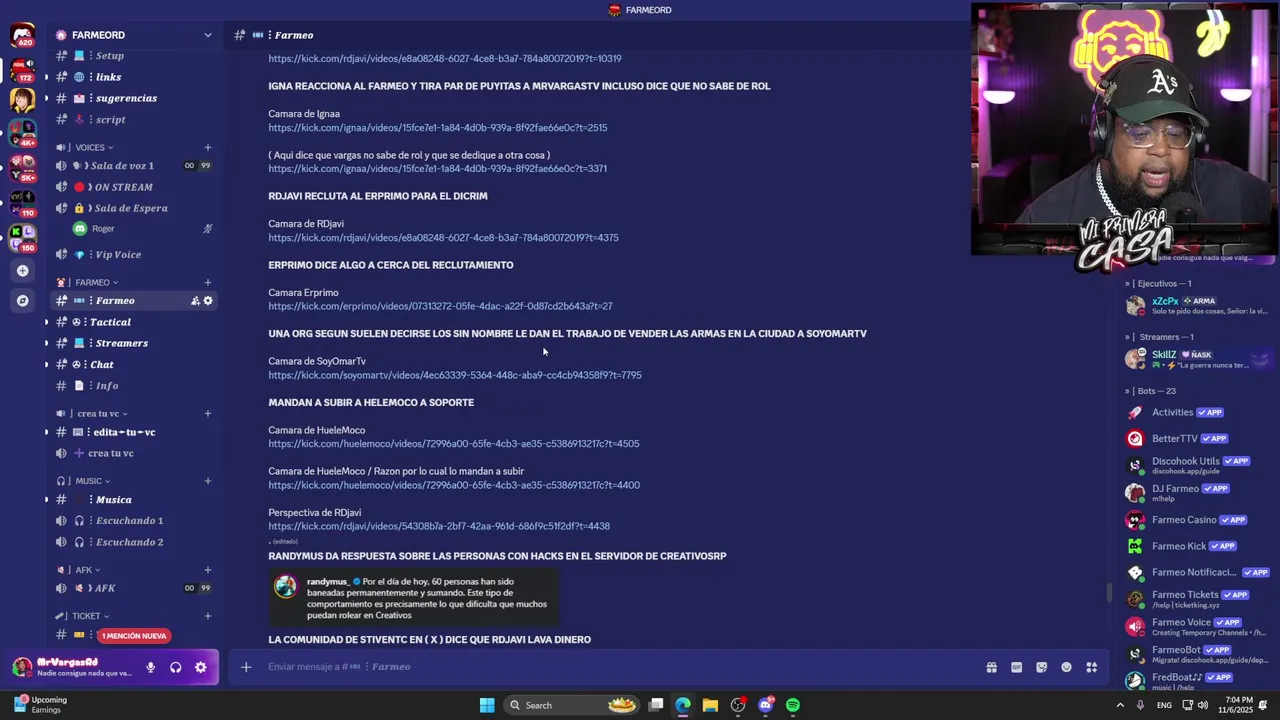The width and height of the screenshot is (1280, 720).
Task: Open rdjavi link ending in t=4438
Action: tap(439, 526)
